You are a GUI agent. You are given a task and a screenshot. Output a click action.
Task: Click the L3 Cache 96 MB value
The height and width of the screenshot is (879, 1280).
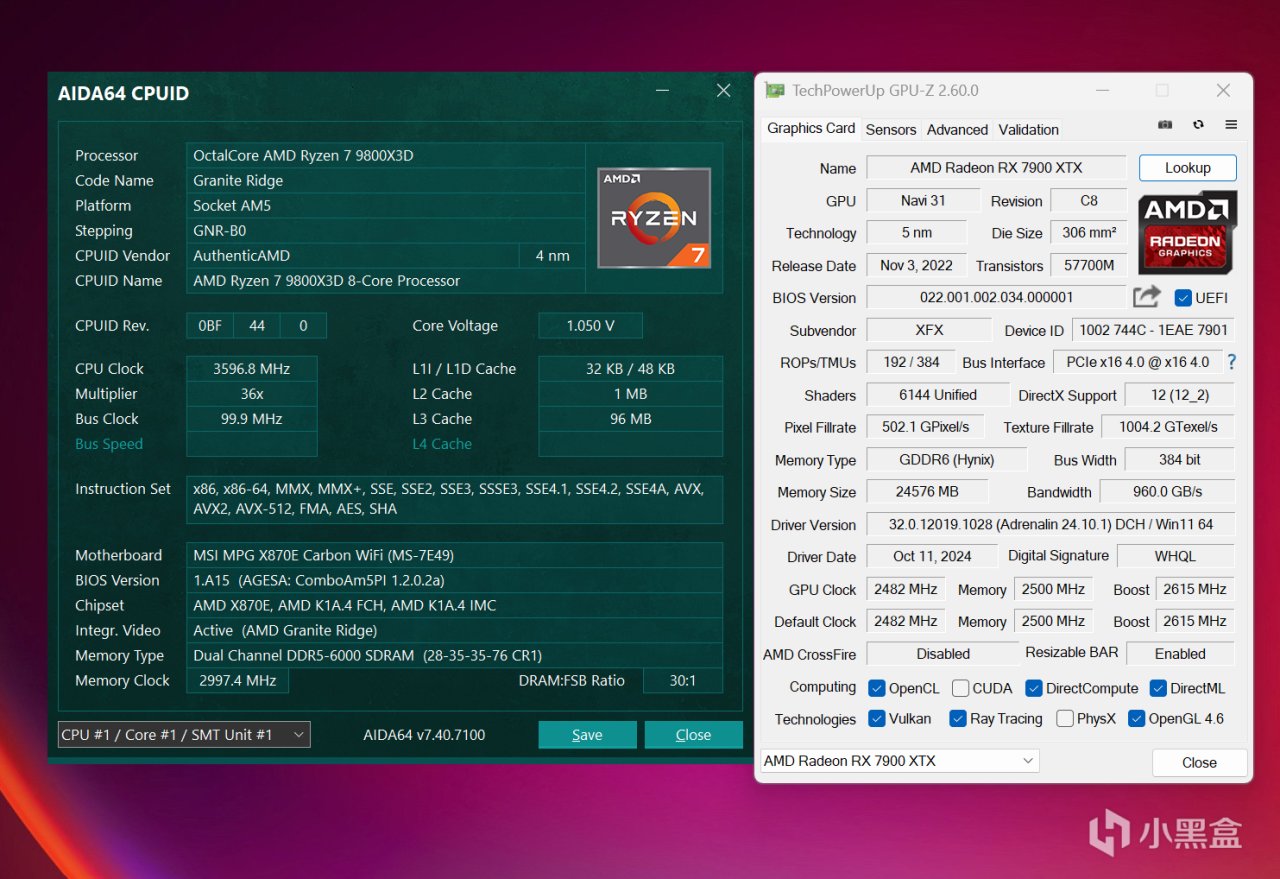point(630,419)
